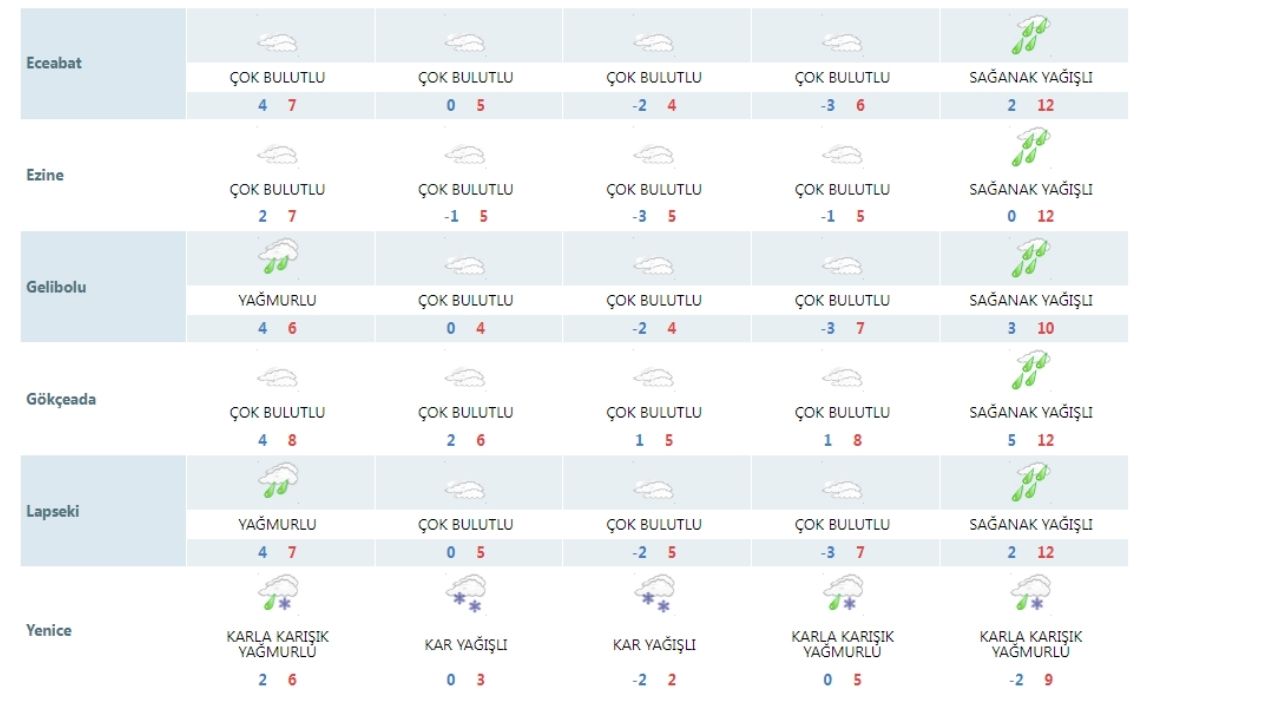
Task: Open the Yenice district name
Action: [x=49, y=630]
